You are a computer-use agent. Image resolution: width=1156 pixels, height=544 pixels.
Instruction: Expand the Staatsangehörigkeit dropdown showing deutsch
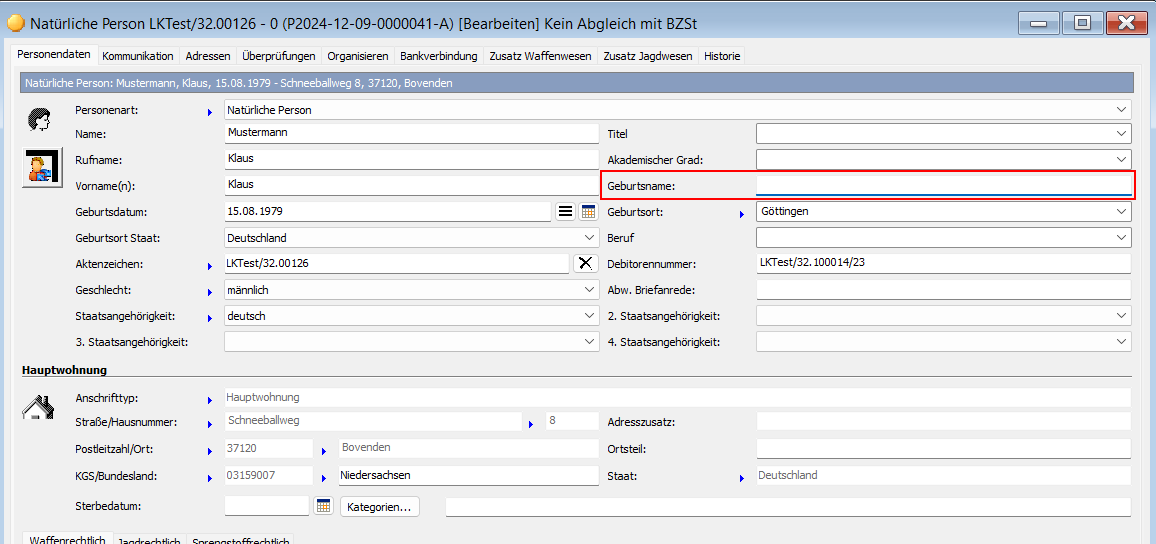(x=589, y=316)
